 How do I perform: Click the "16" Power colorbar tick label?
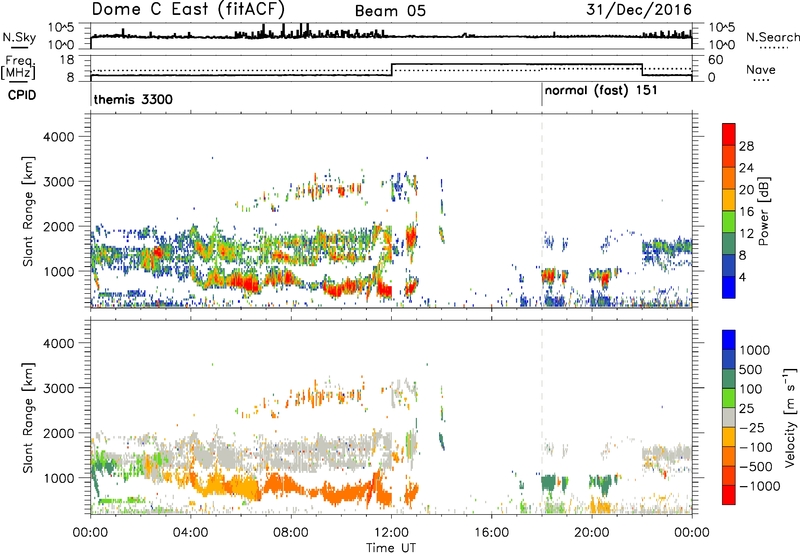pos(746,212)
